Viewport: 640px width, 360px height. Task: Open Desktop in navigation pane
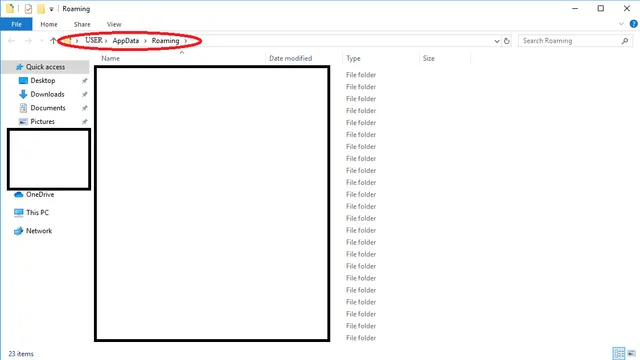click(x=42, y=80)
